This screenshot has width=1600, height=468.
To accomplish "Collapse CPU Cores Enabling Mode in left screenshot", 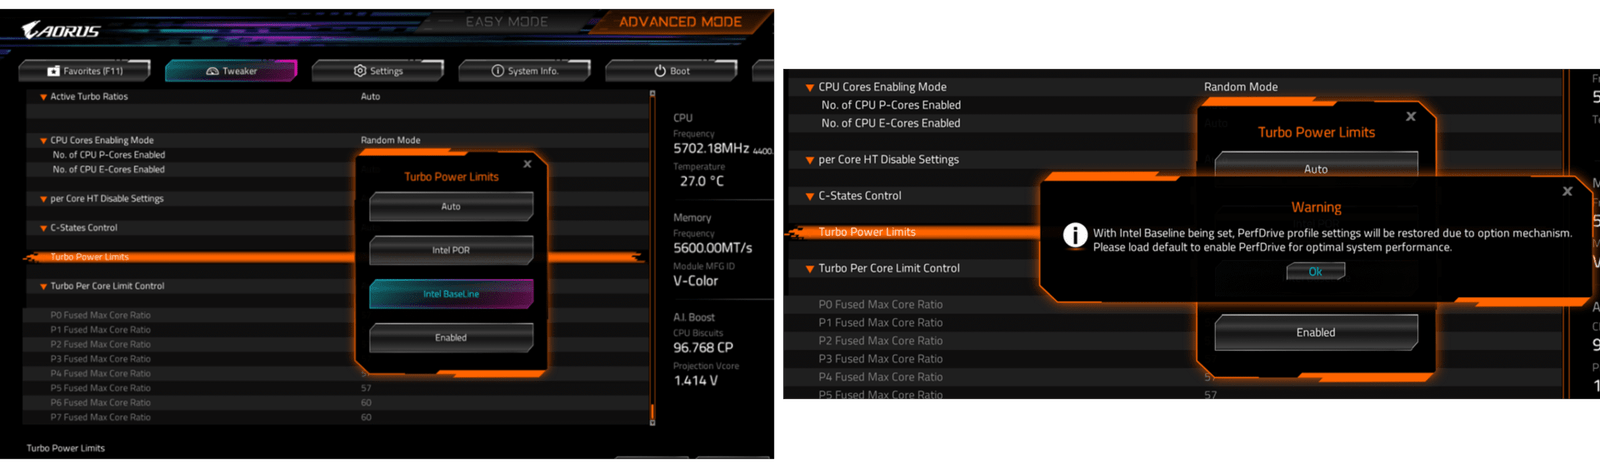I will tap(43, 141).
